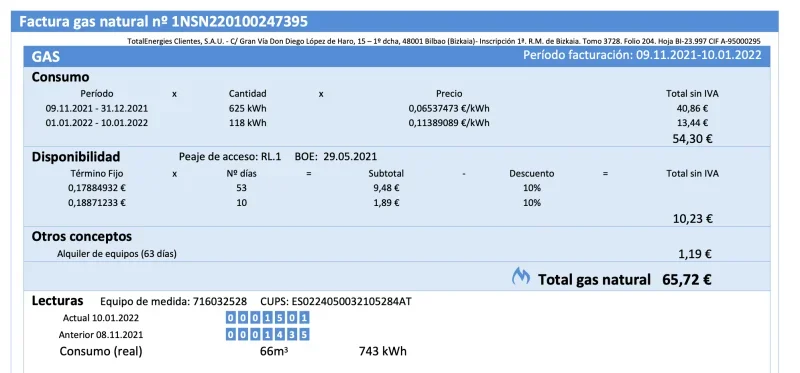Click quantity '625 kWh'
Image resolution: width=800 pixels, height=373 pixels.
(248, 108)
